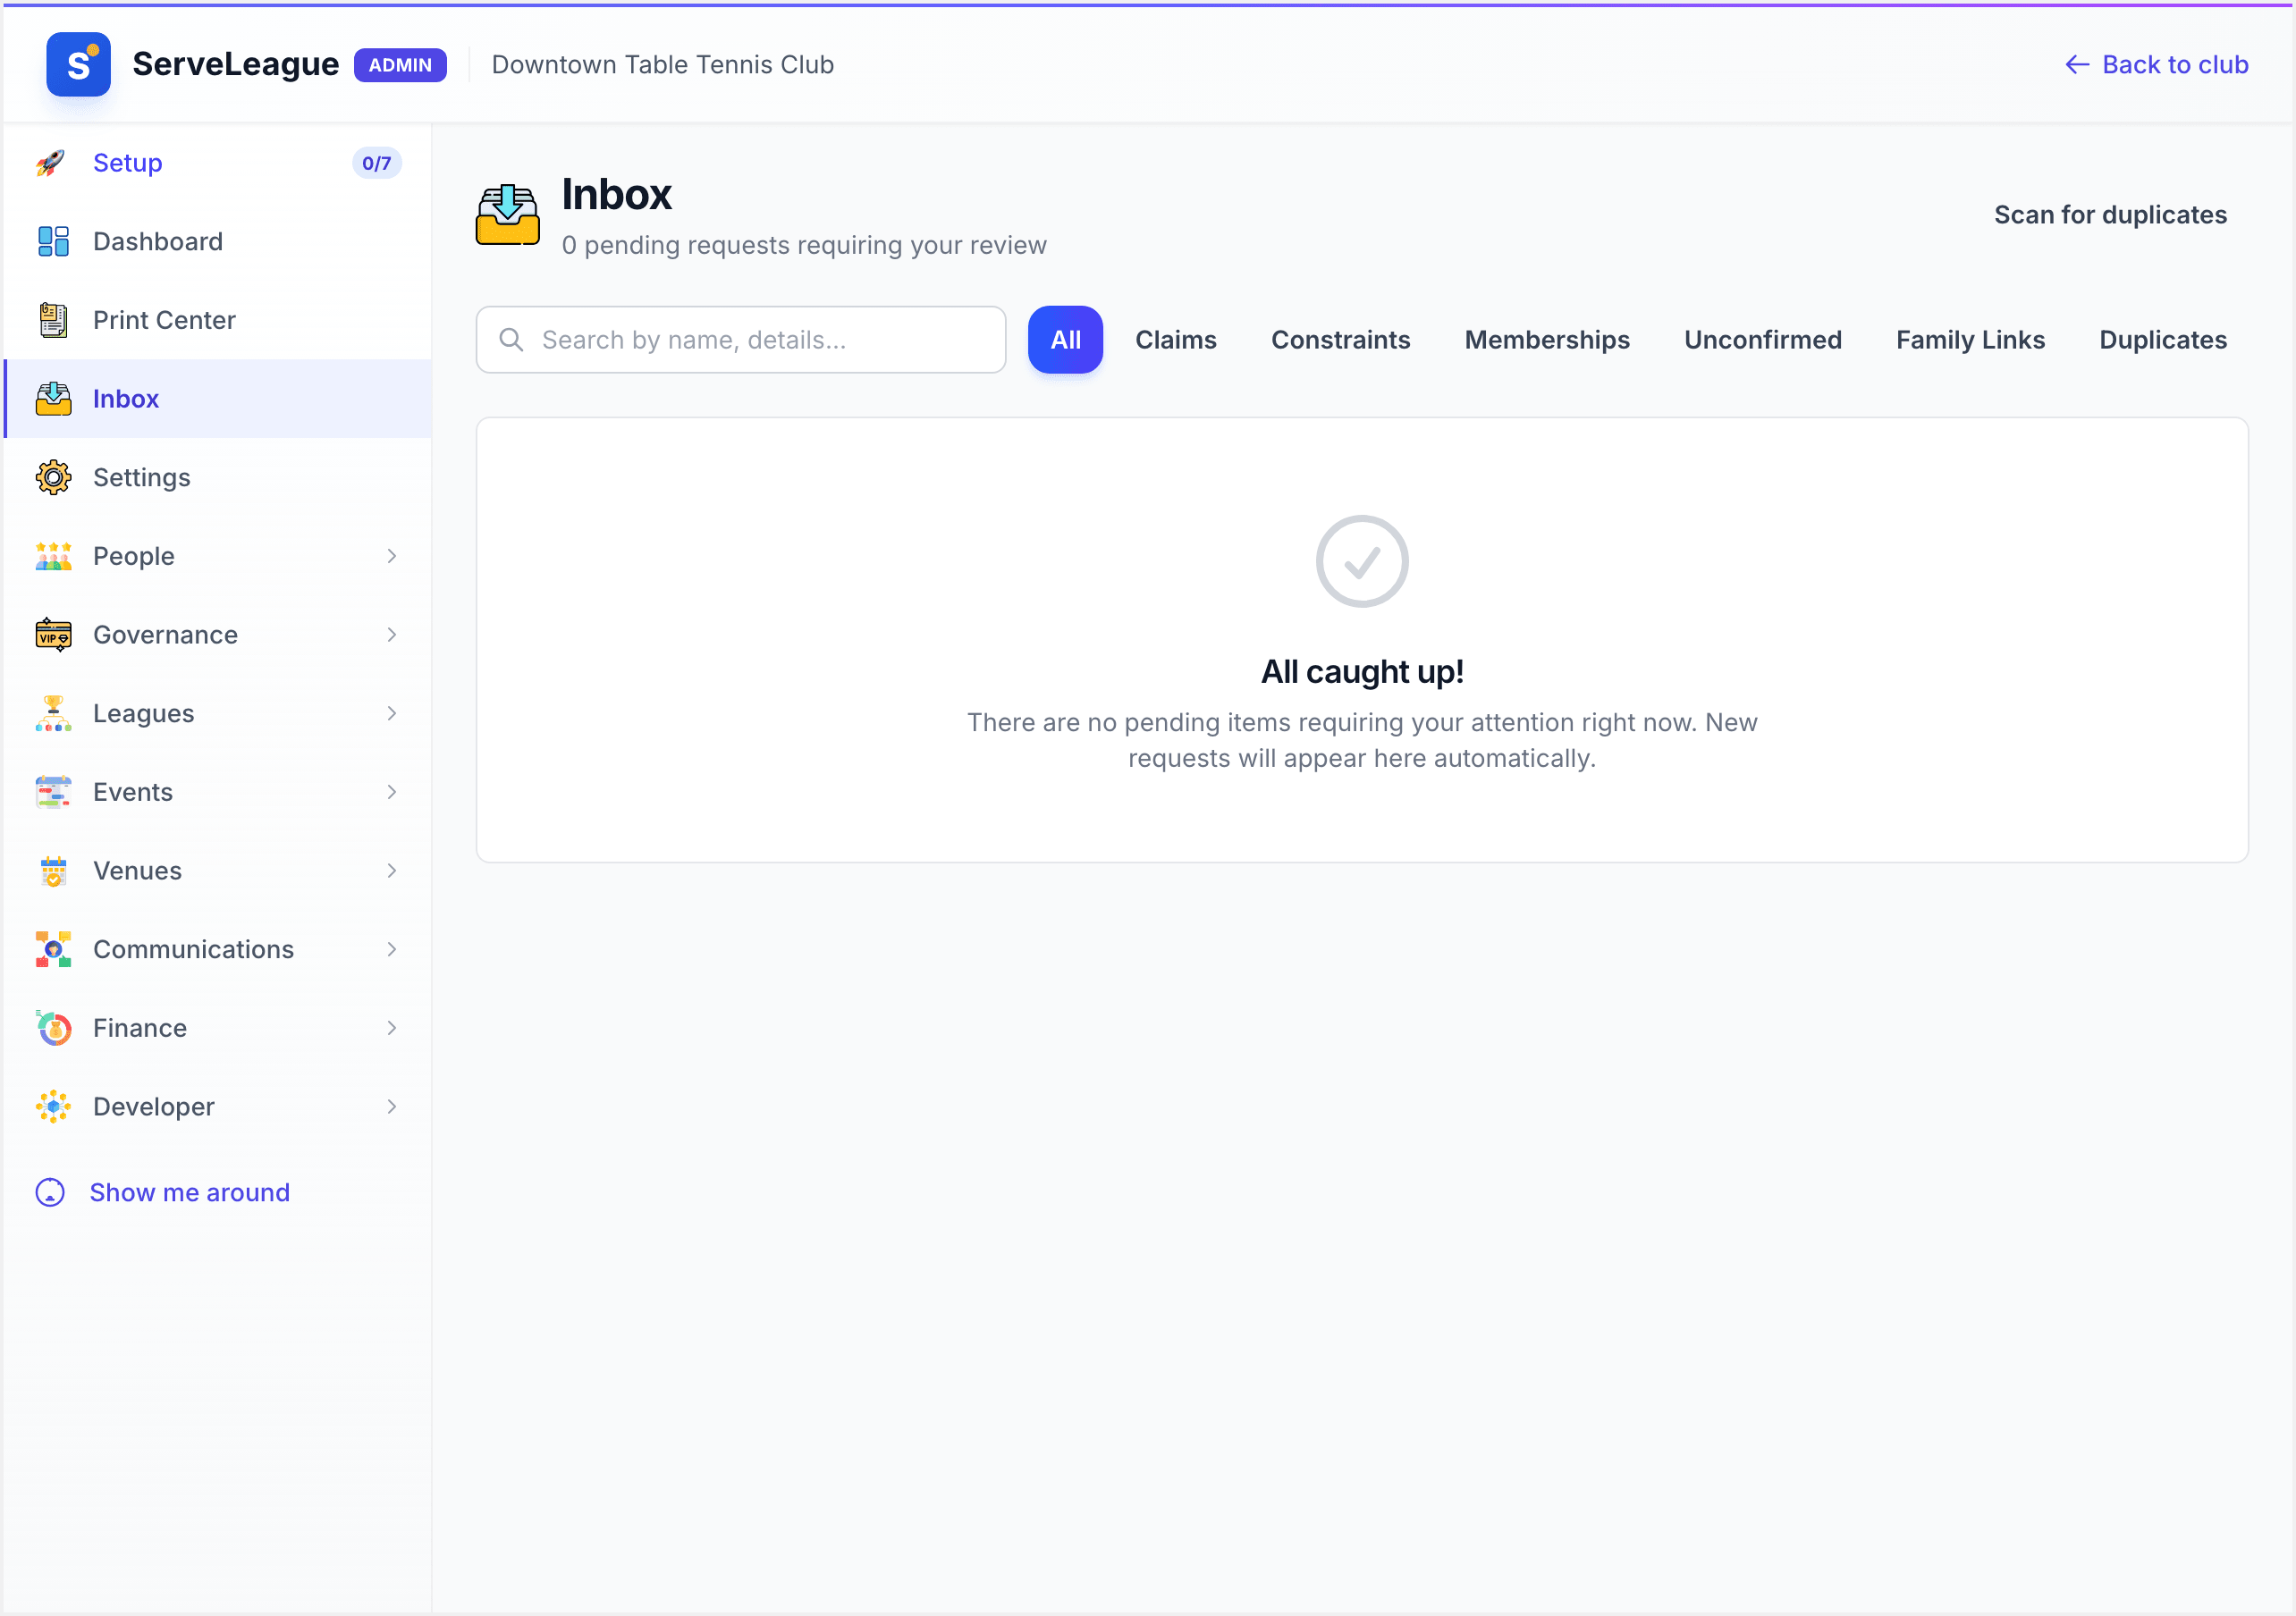Image resolution: width=2296 pixels, height=1616 pixels.
Task: Click the Communications network icon
Action: [x=53, y=949]
